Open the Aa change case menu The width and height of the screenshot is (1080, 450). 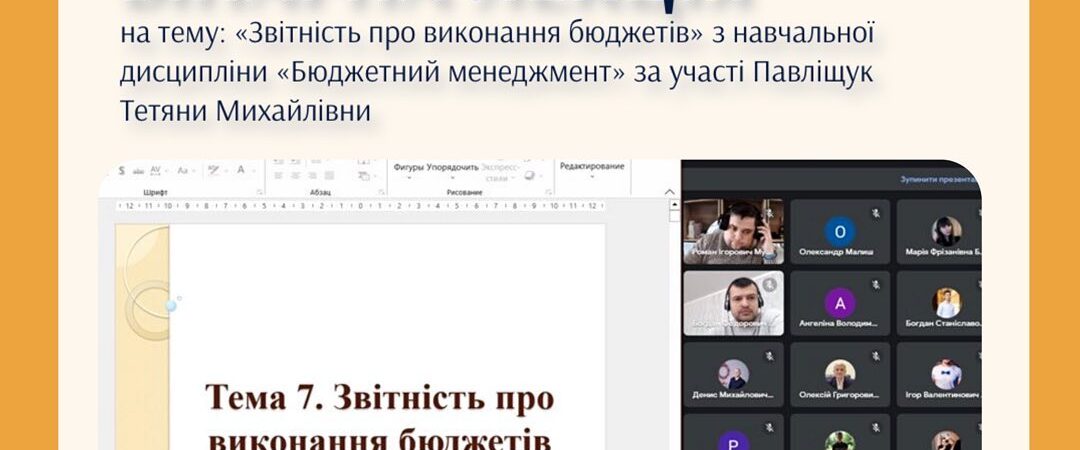click(x=185, y=170)
